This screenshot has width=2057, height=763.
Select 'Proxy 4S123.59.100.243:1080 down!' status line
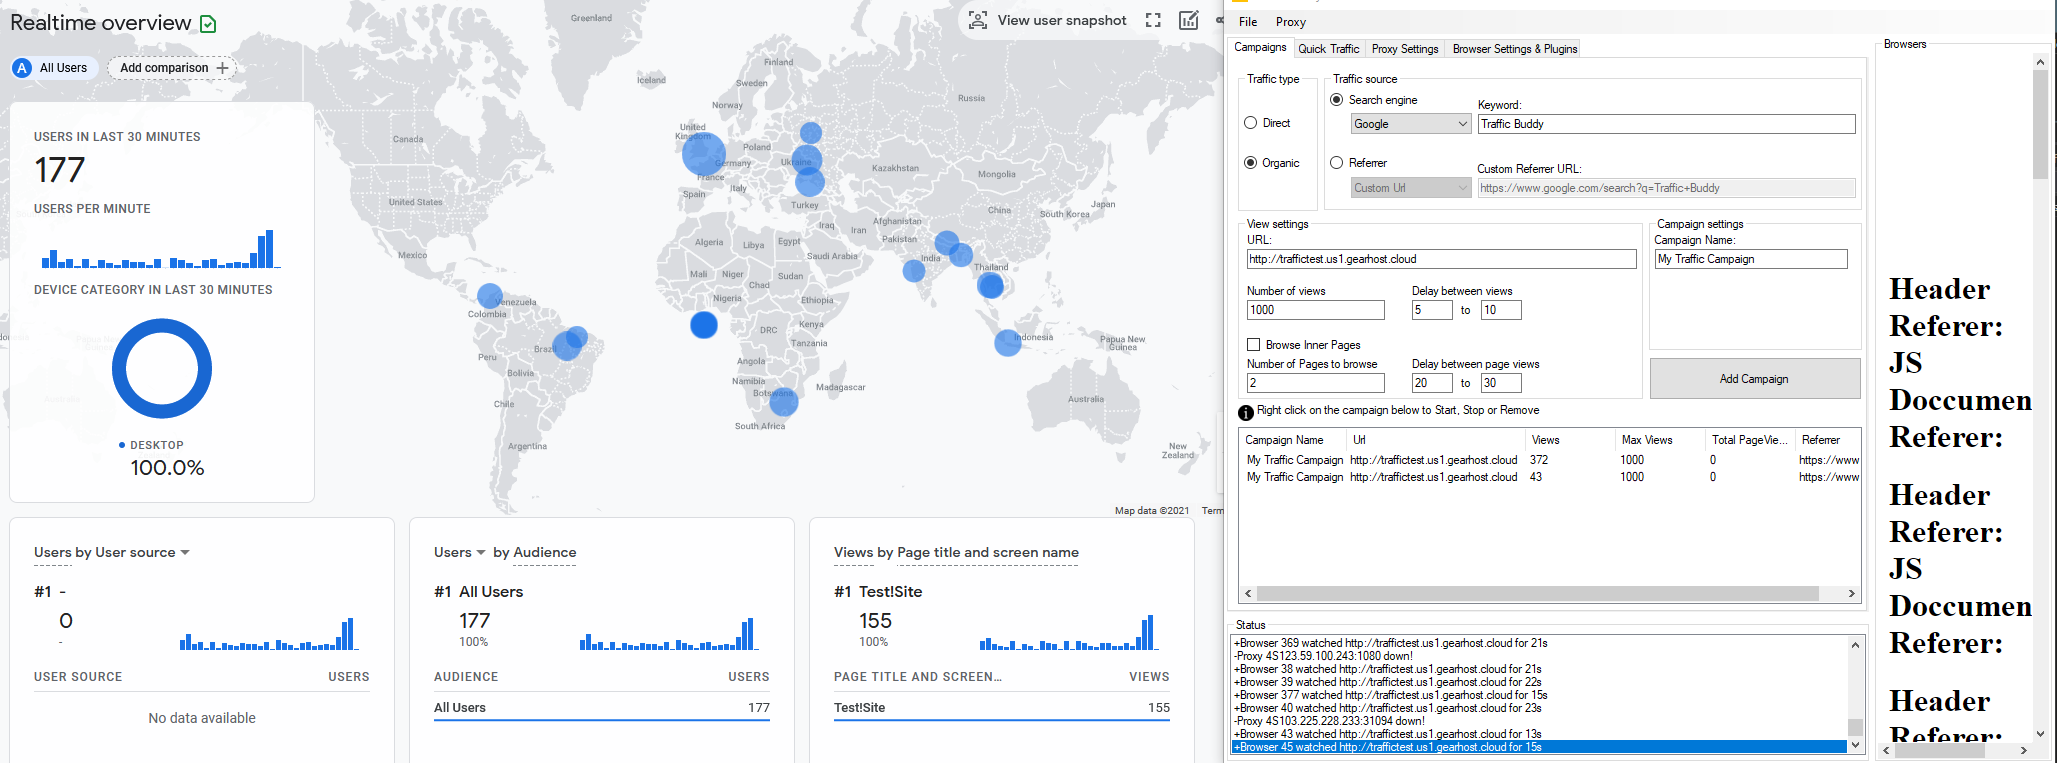point(1323,656)
